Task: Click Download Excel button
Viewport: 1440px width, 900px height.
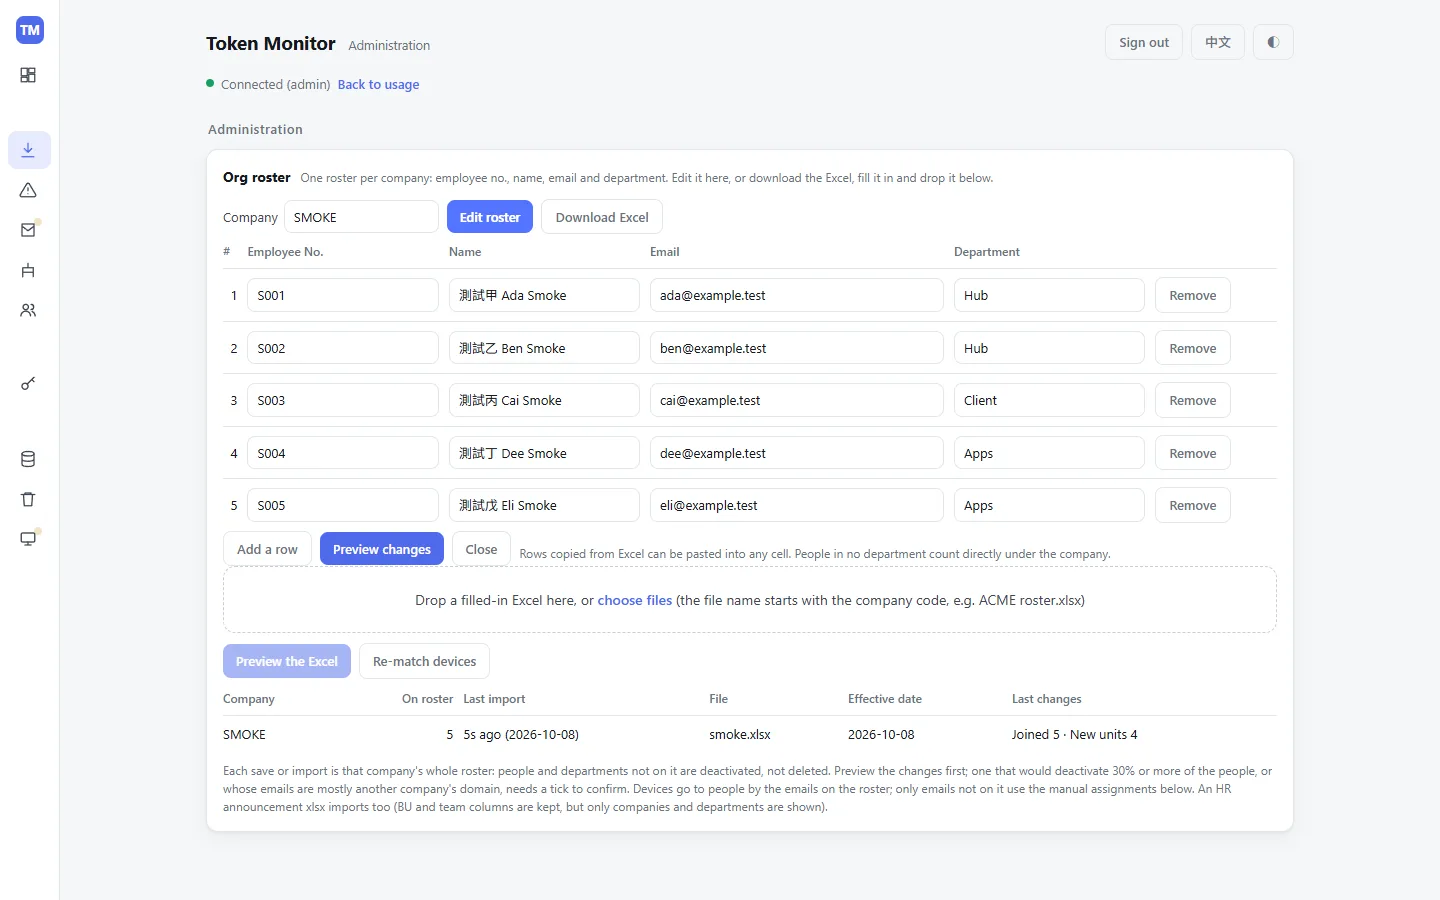Action: pos(602,217)
